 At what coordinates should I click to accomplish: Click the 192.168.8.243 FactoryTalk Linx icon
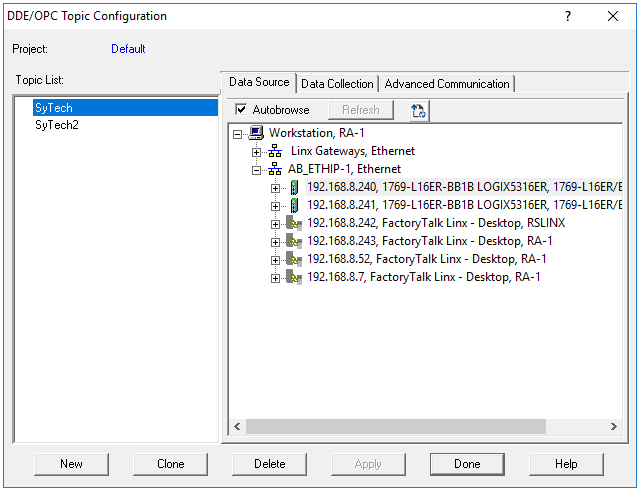[x=294, y=241]
